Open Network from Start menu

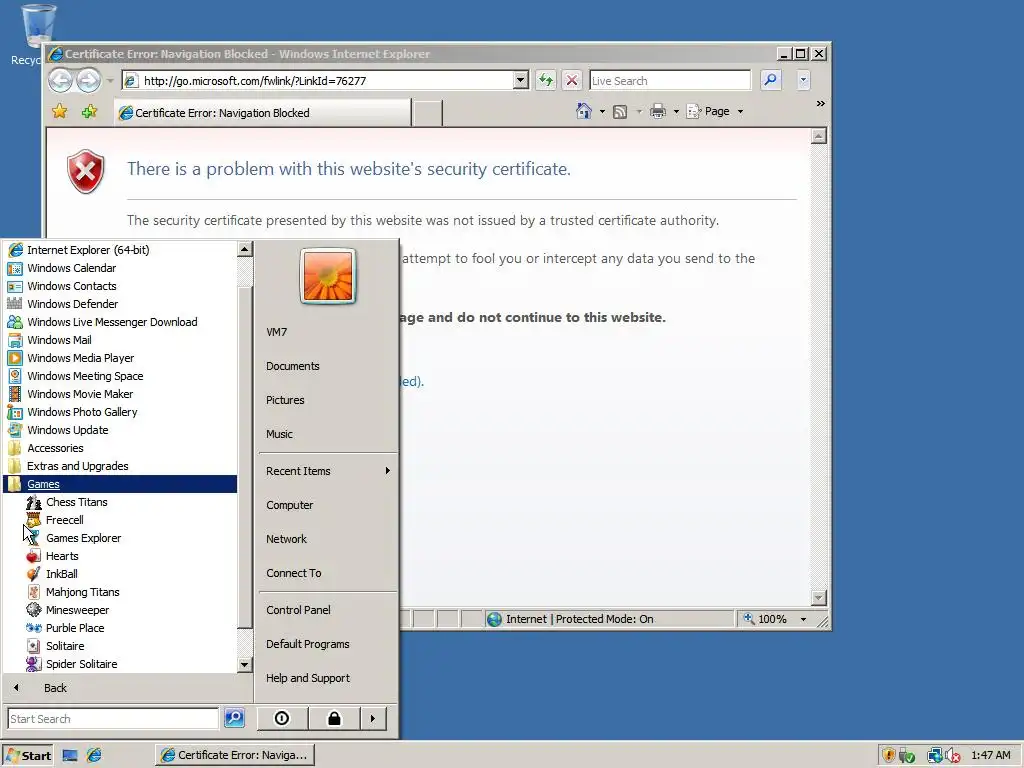tap(286, 539)
